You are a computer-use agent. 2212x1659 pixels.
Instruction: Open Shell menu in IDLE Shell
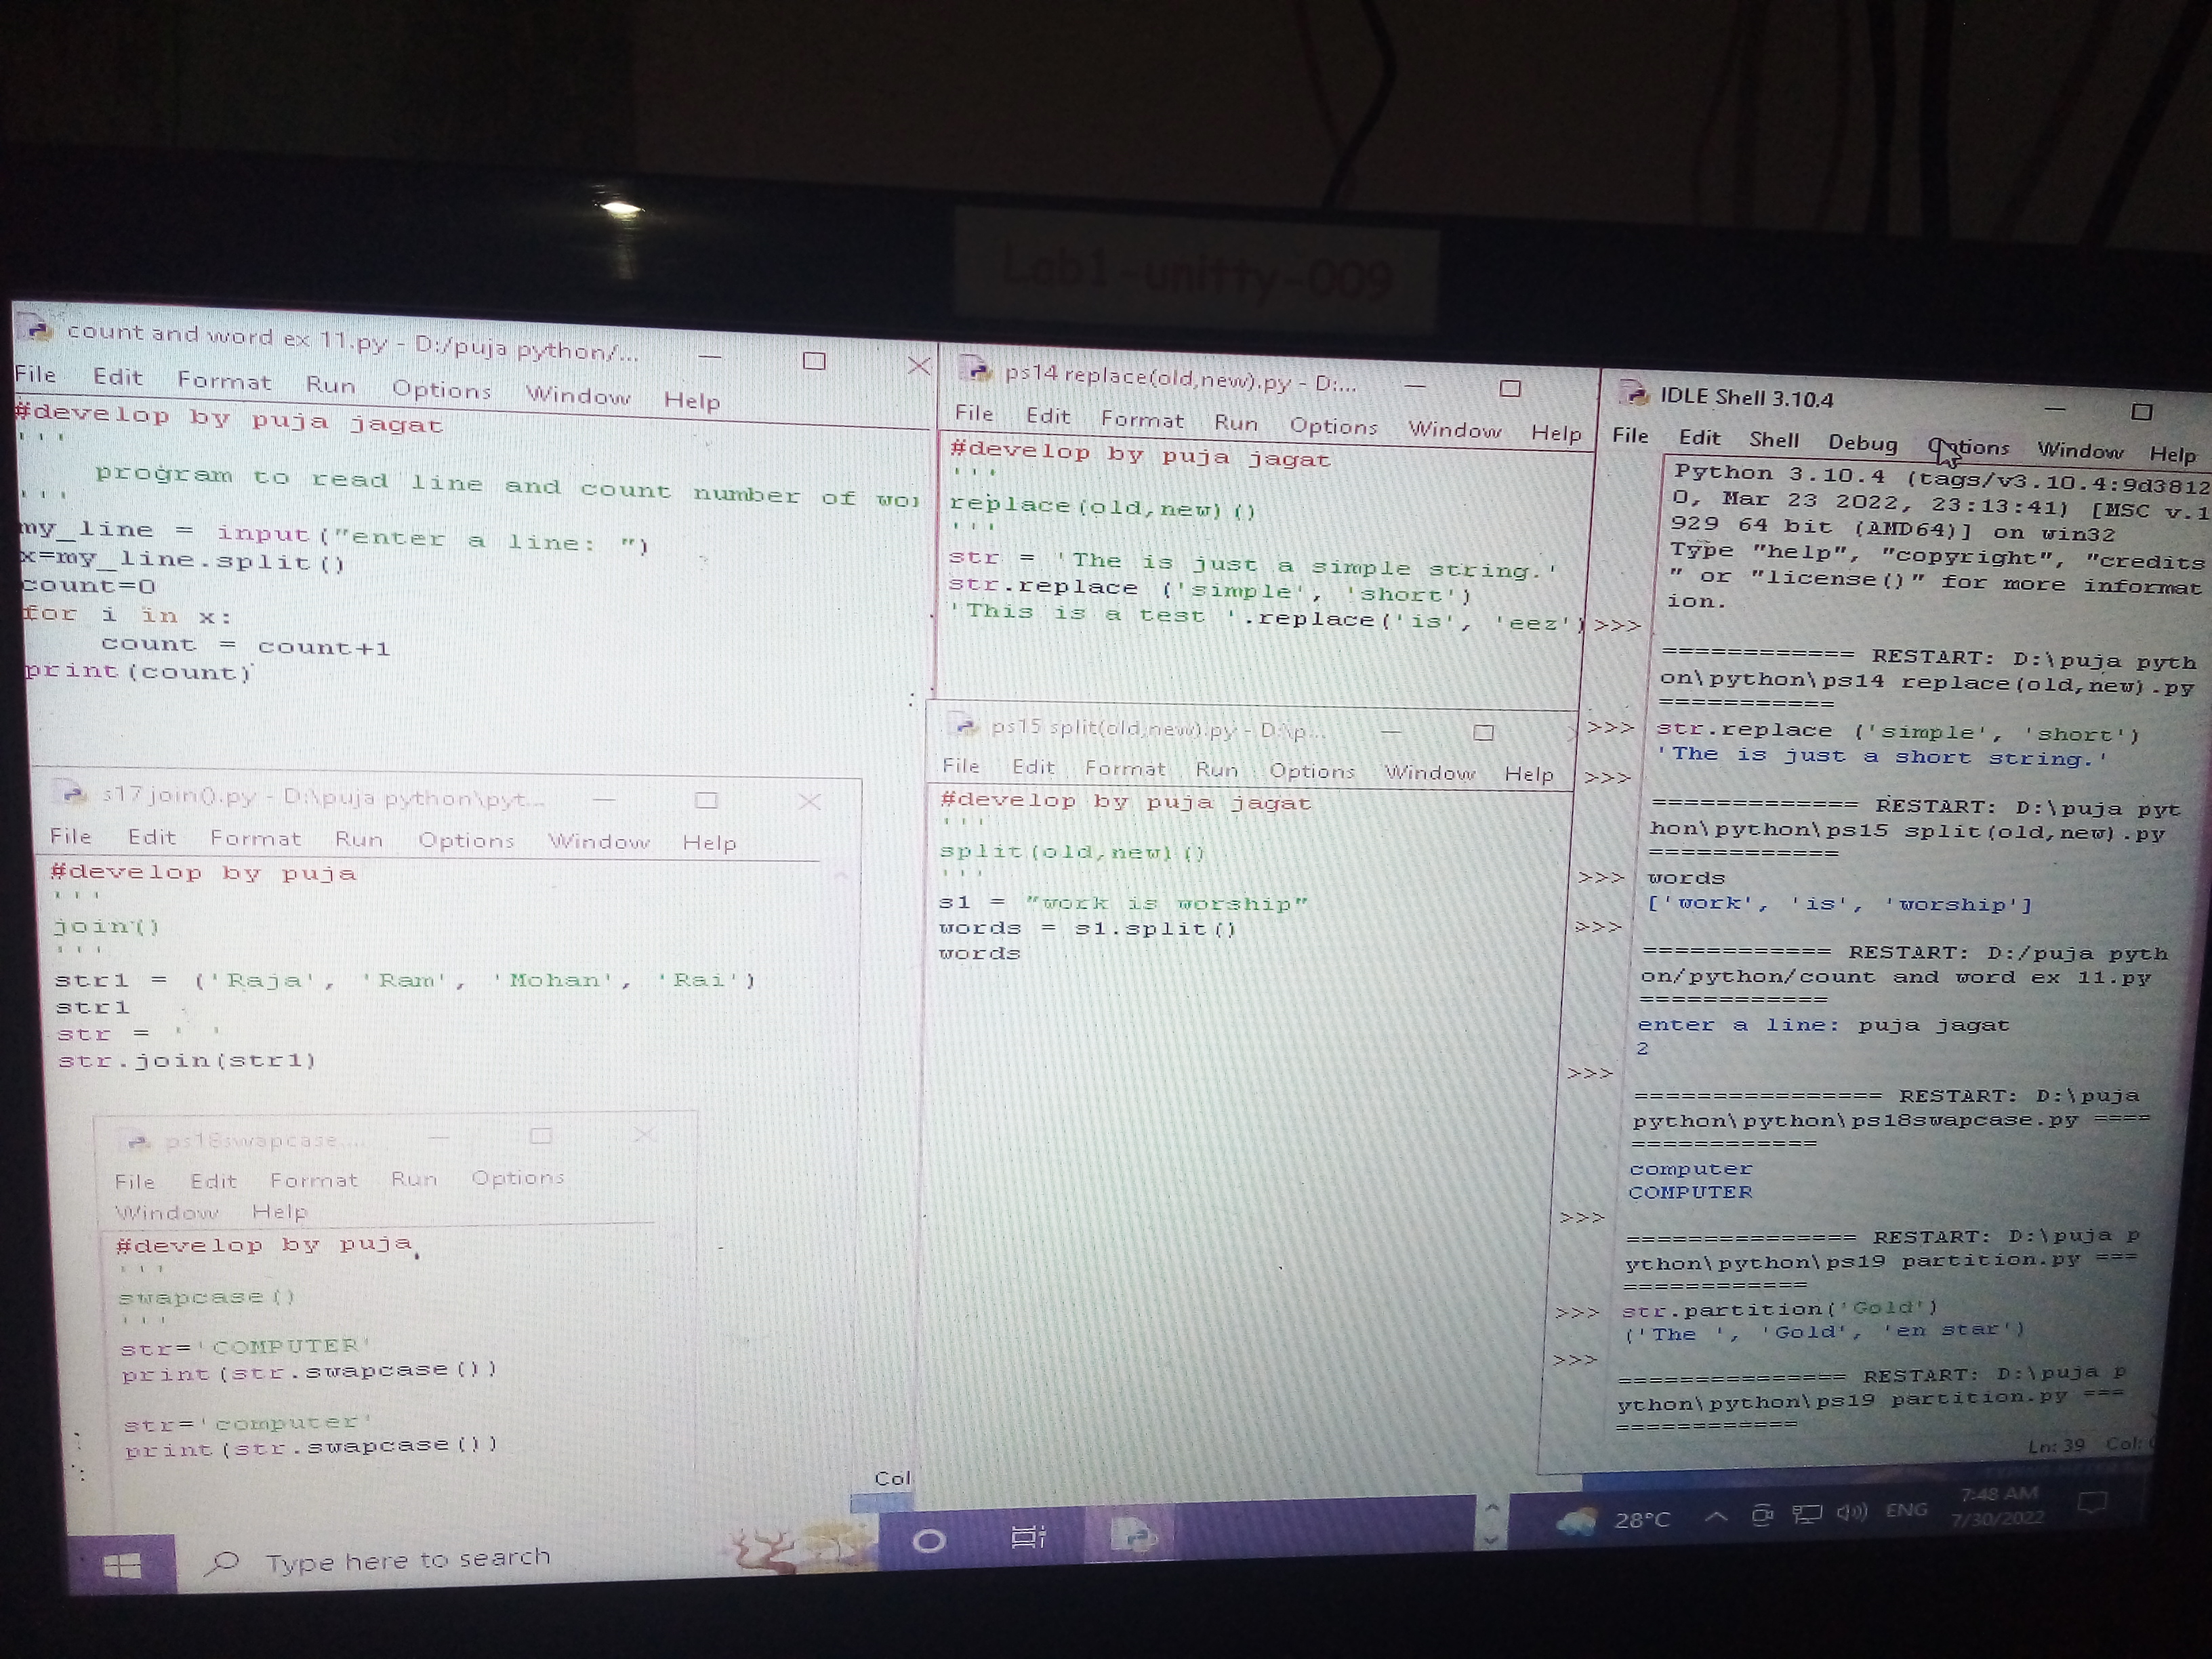pos(1773,439)
